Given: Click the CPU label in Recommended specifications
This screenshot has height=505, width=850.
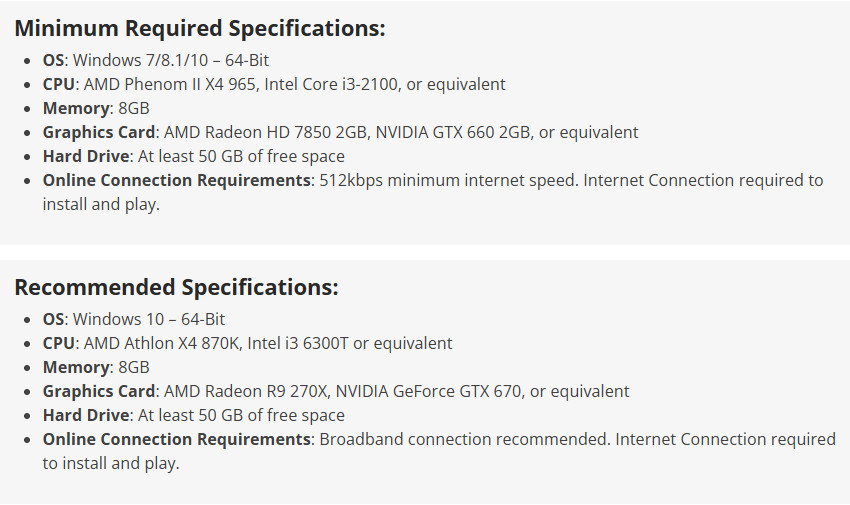Looking at the screenshot, I should pyautogui.click(x=58, y=343).
